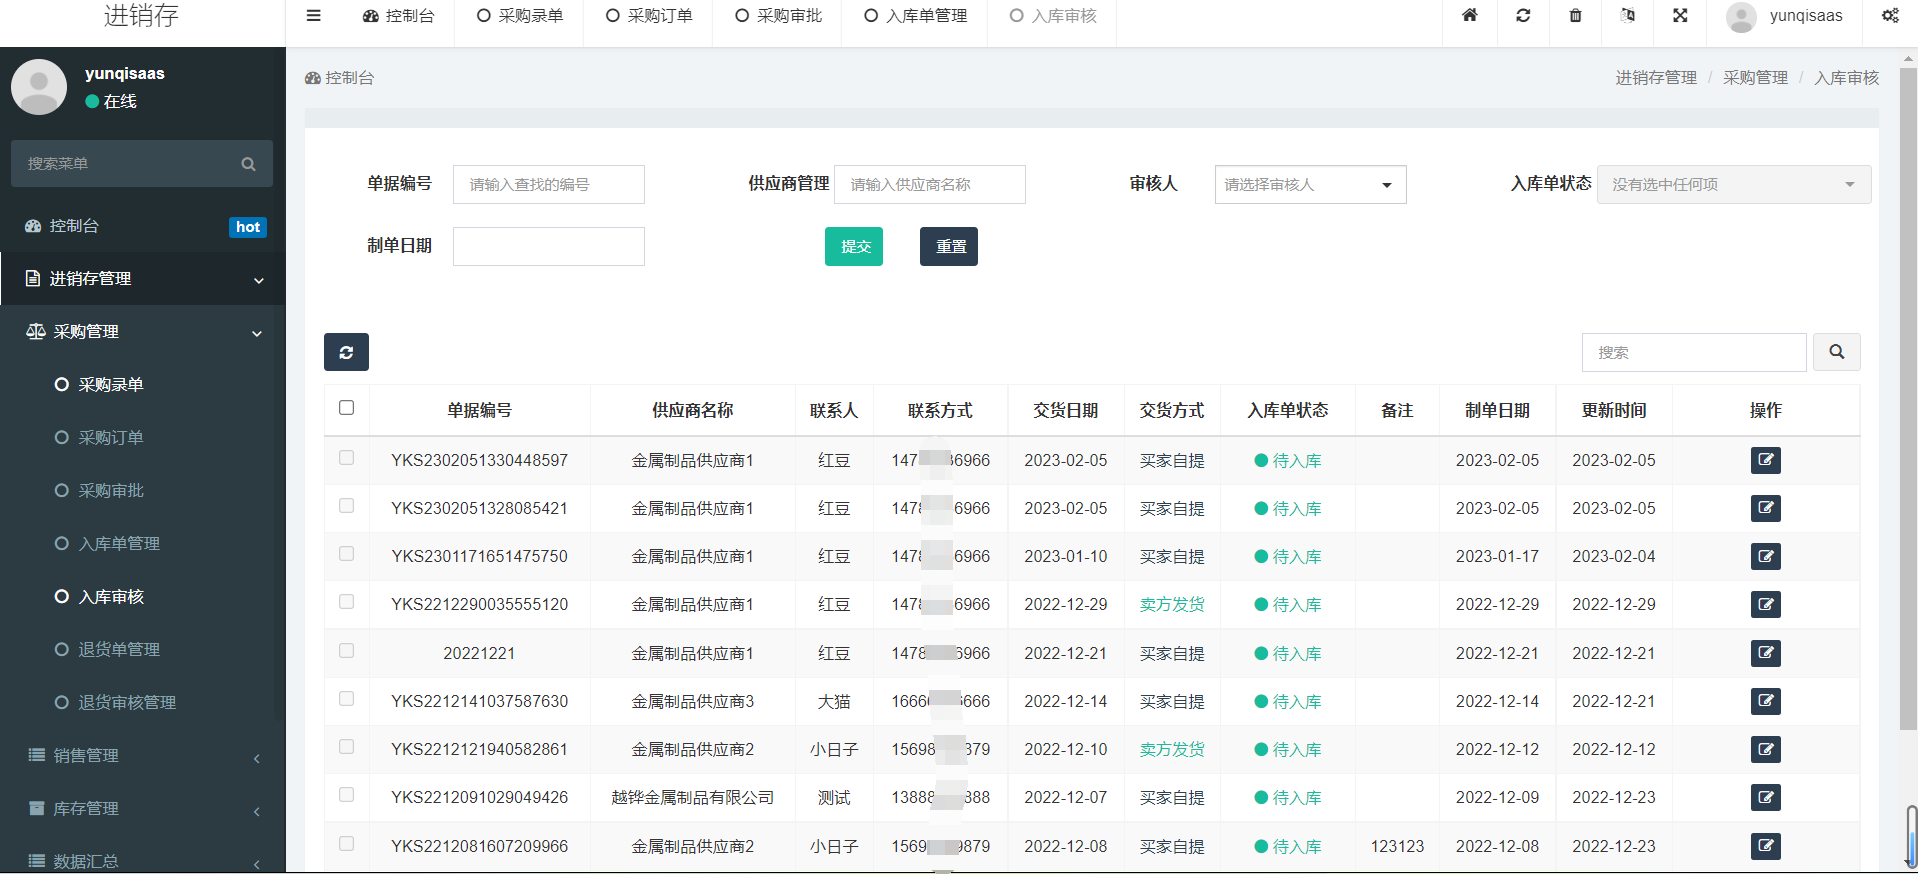Click the 提交 button
1918x874 pixels.
854,246
